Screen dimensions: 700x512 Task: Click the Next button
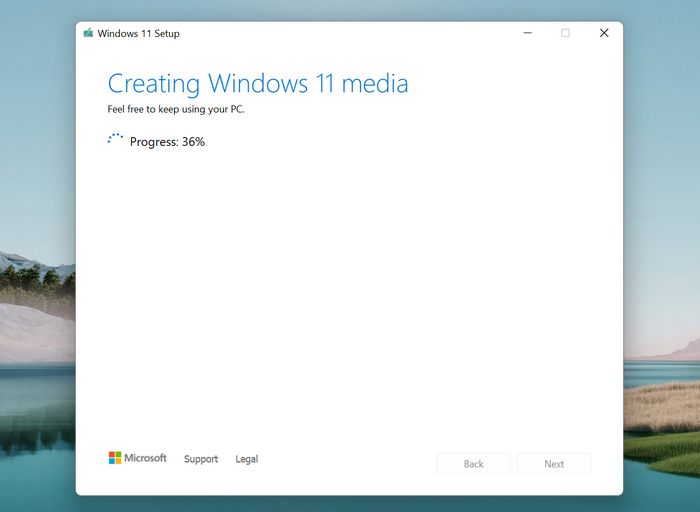coord(554,463)
